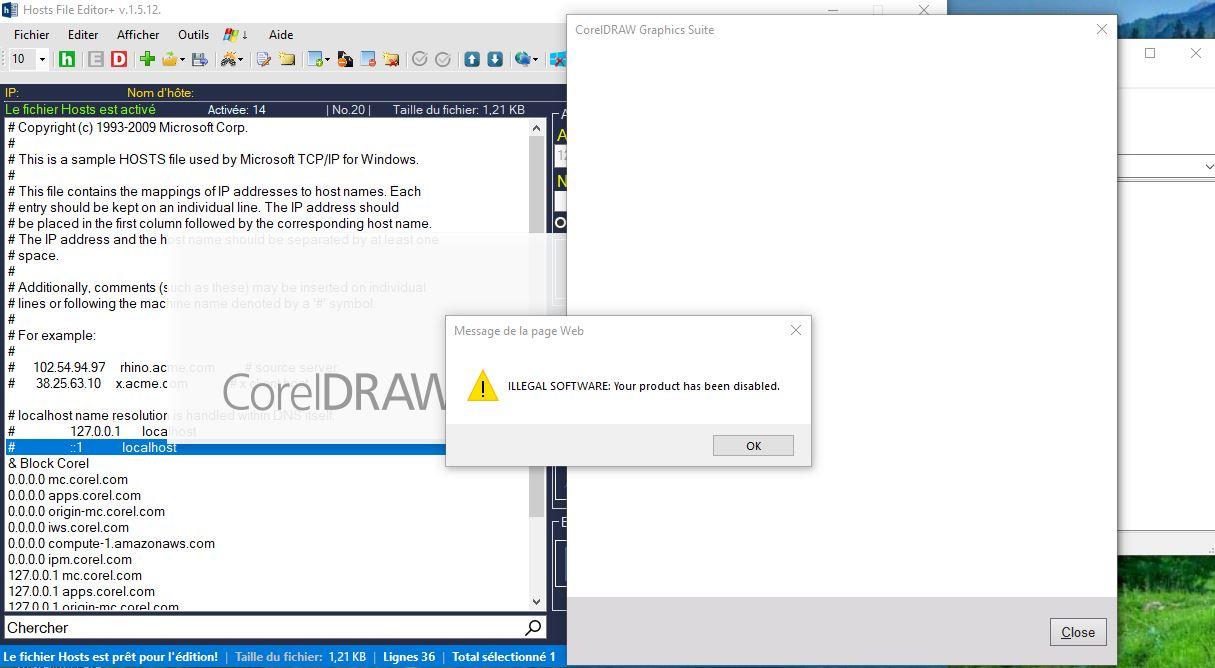1215x668 pixels.
Task: Select the '0.0.0.0 mc.corel.com' line
Action: pyautogui.click(x=68, y=479)
